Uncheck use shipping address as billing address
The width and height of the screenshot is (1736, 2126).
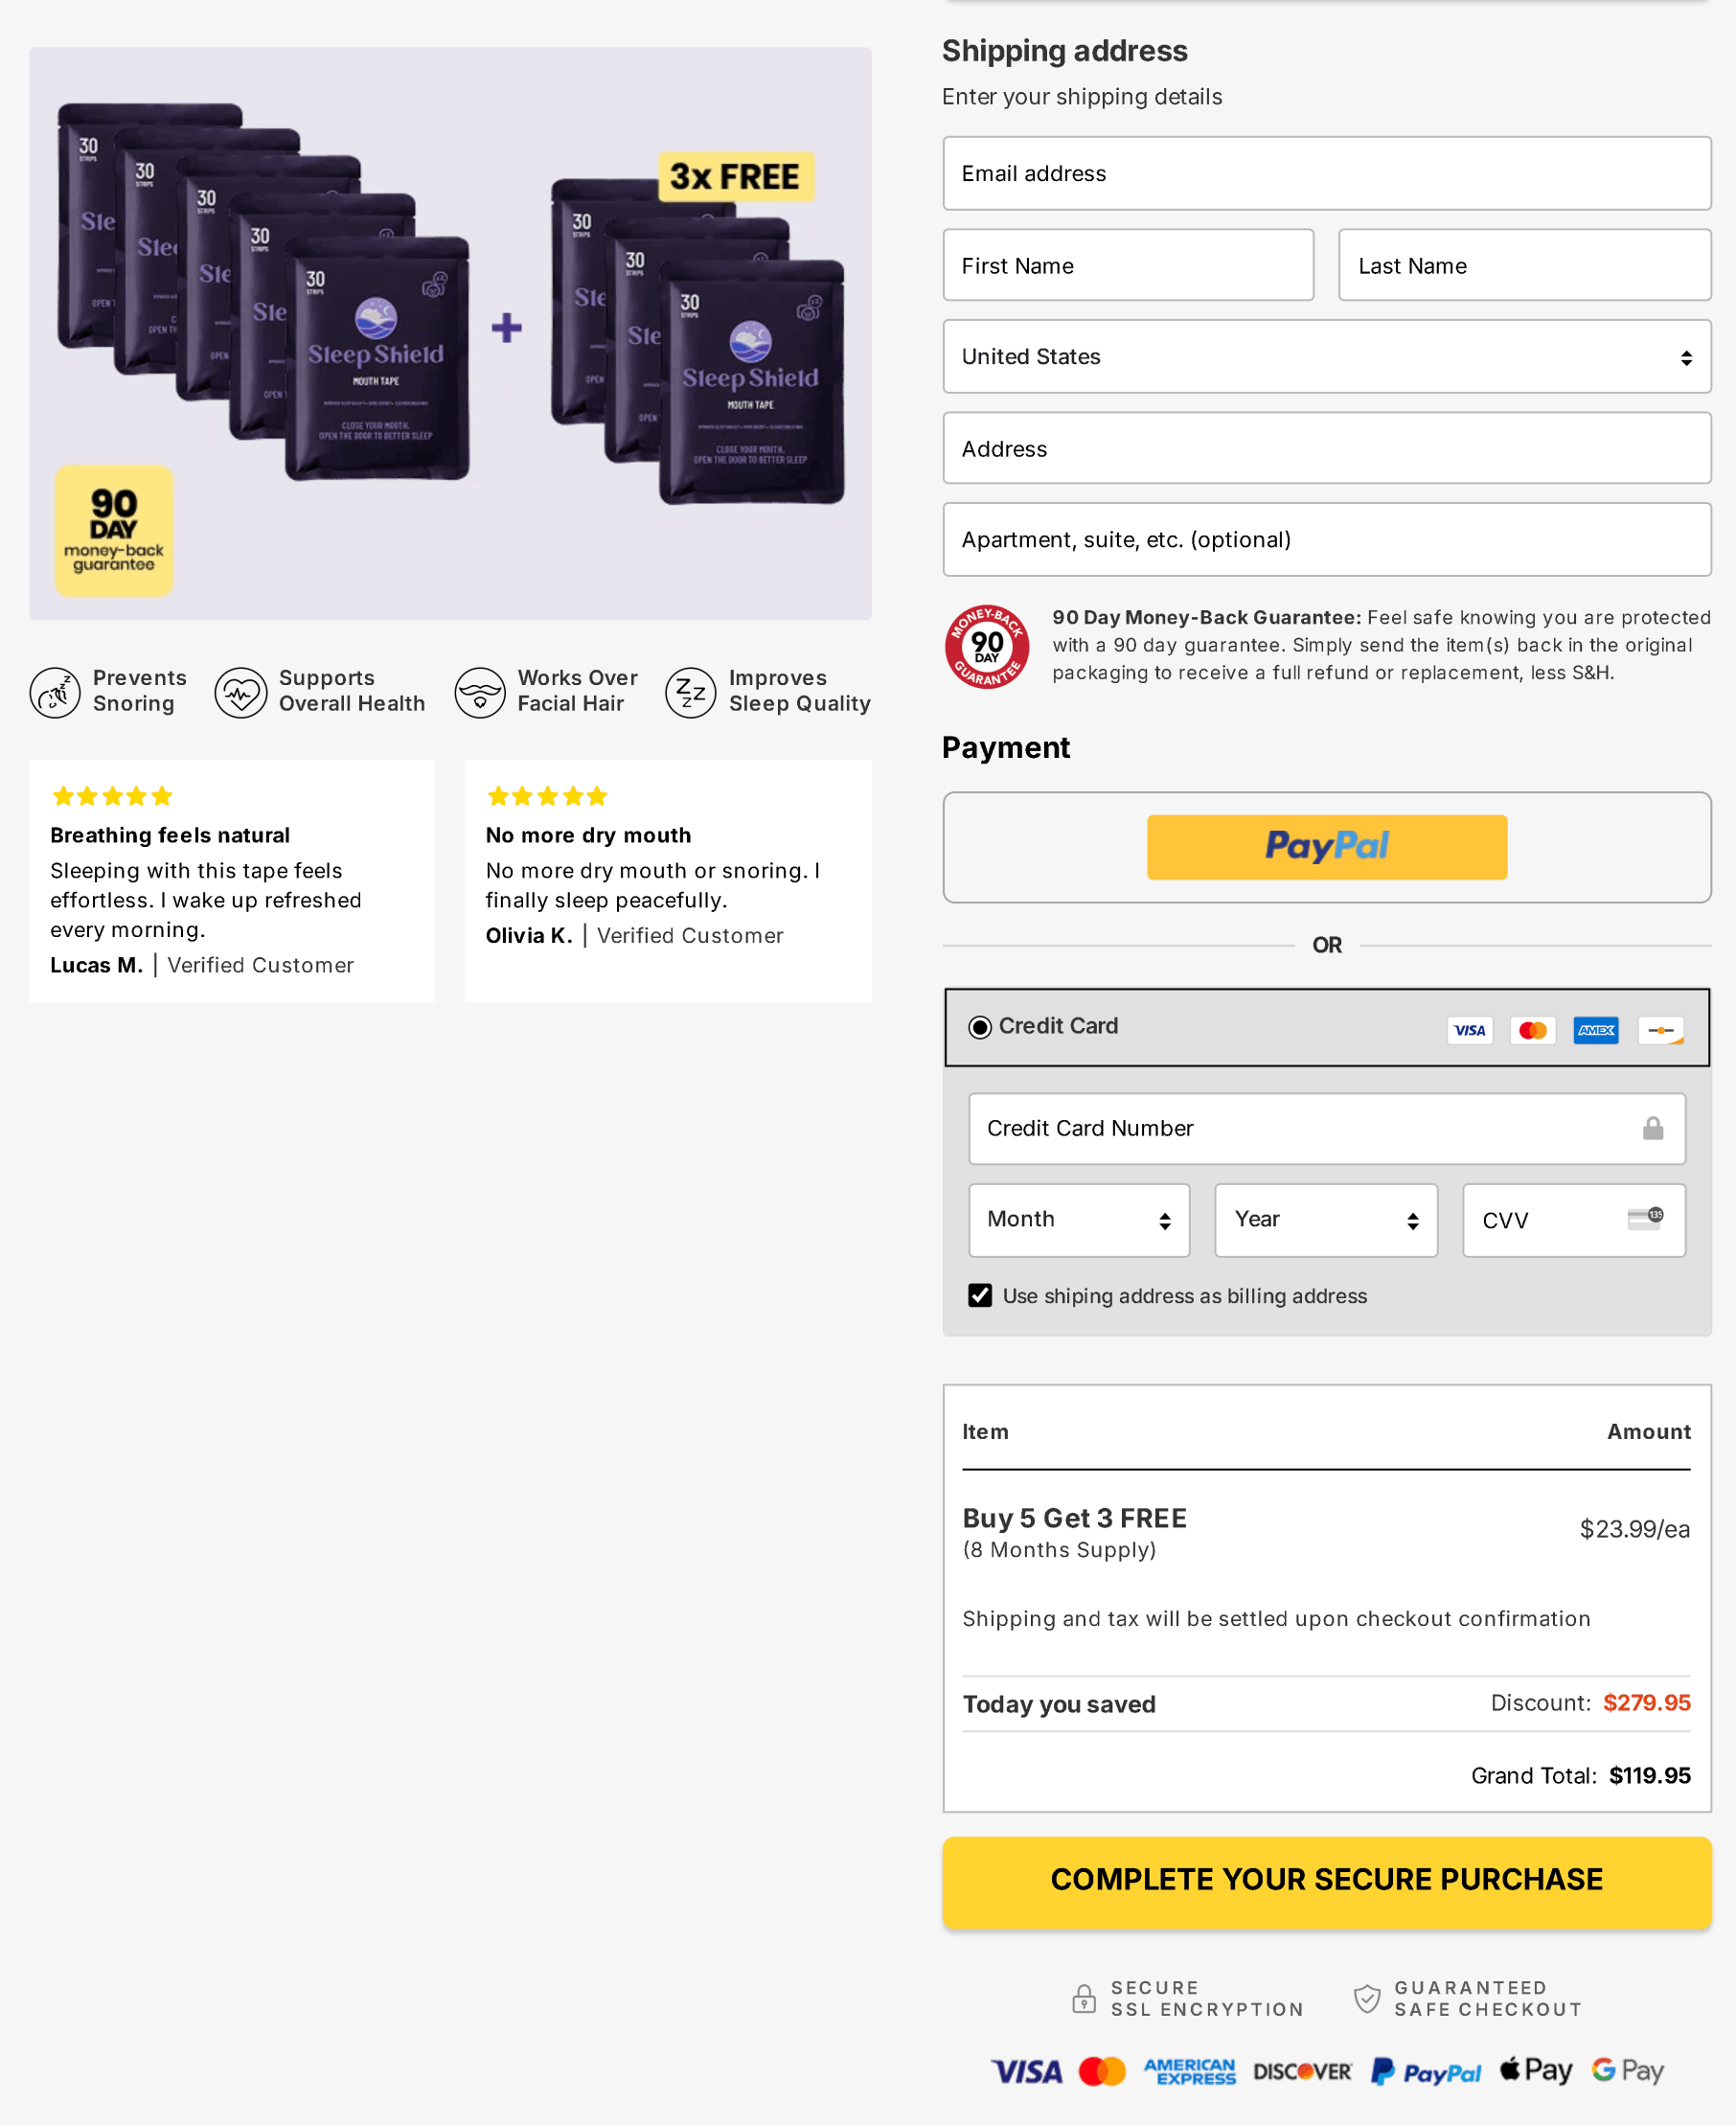coord(980,1296)
